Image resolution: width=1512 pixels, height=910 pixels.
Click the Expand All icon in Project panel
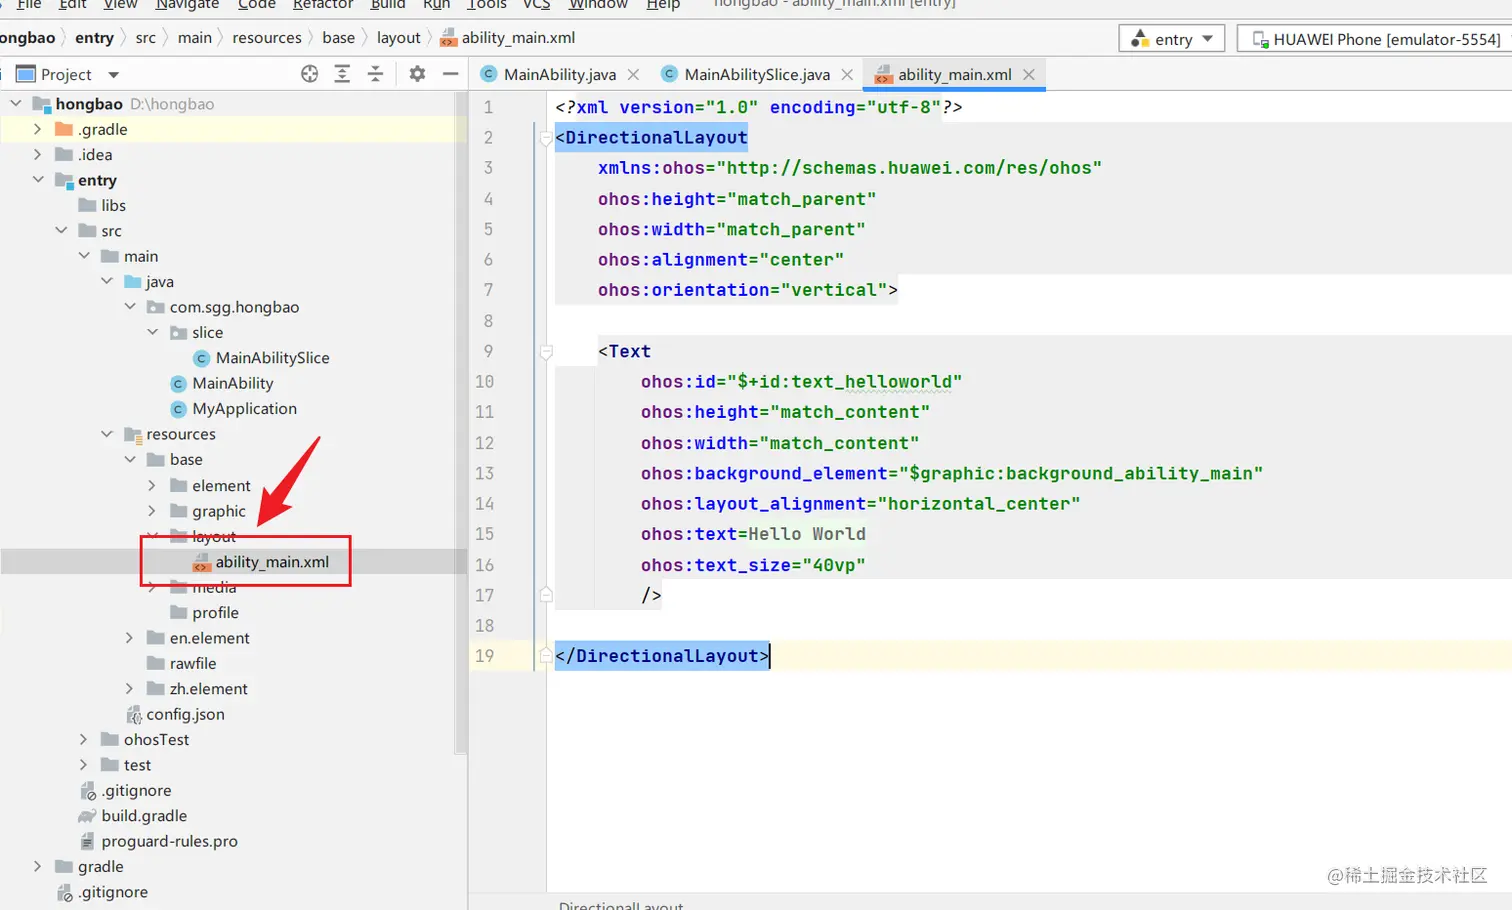pyautogui.click(x=342, y=74)
